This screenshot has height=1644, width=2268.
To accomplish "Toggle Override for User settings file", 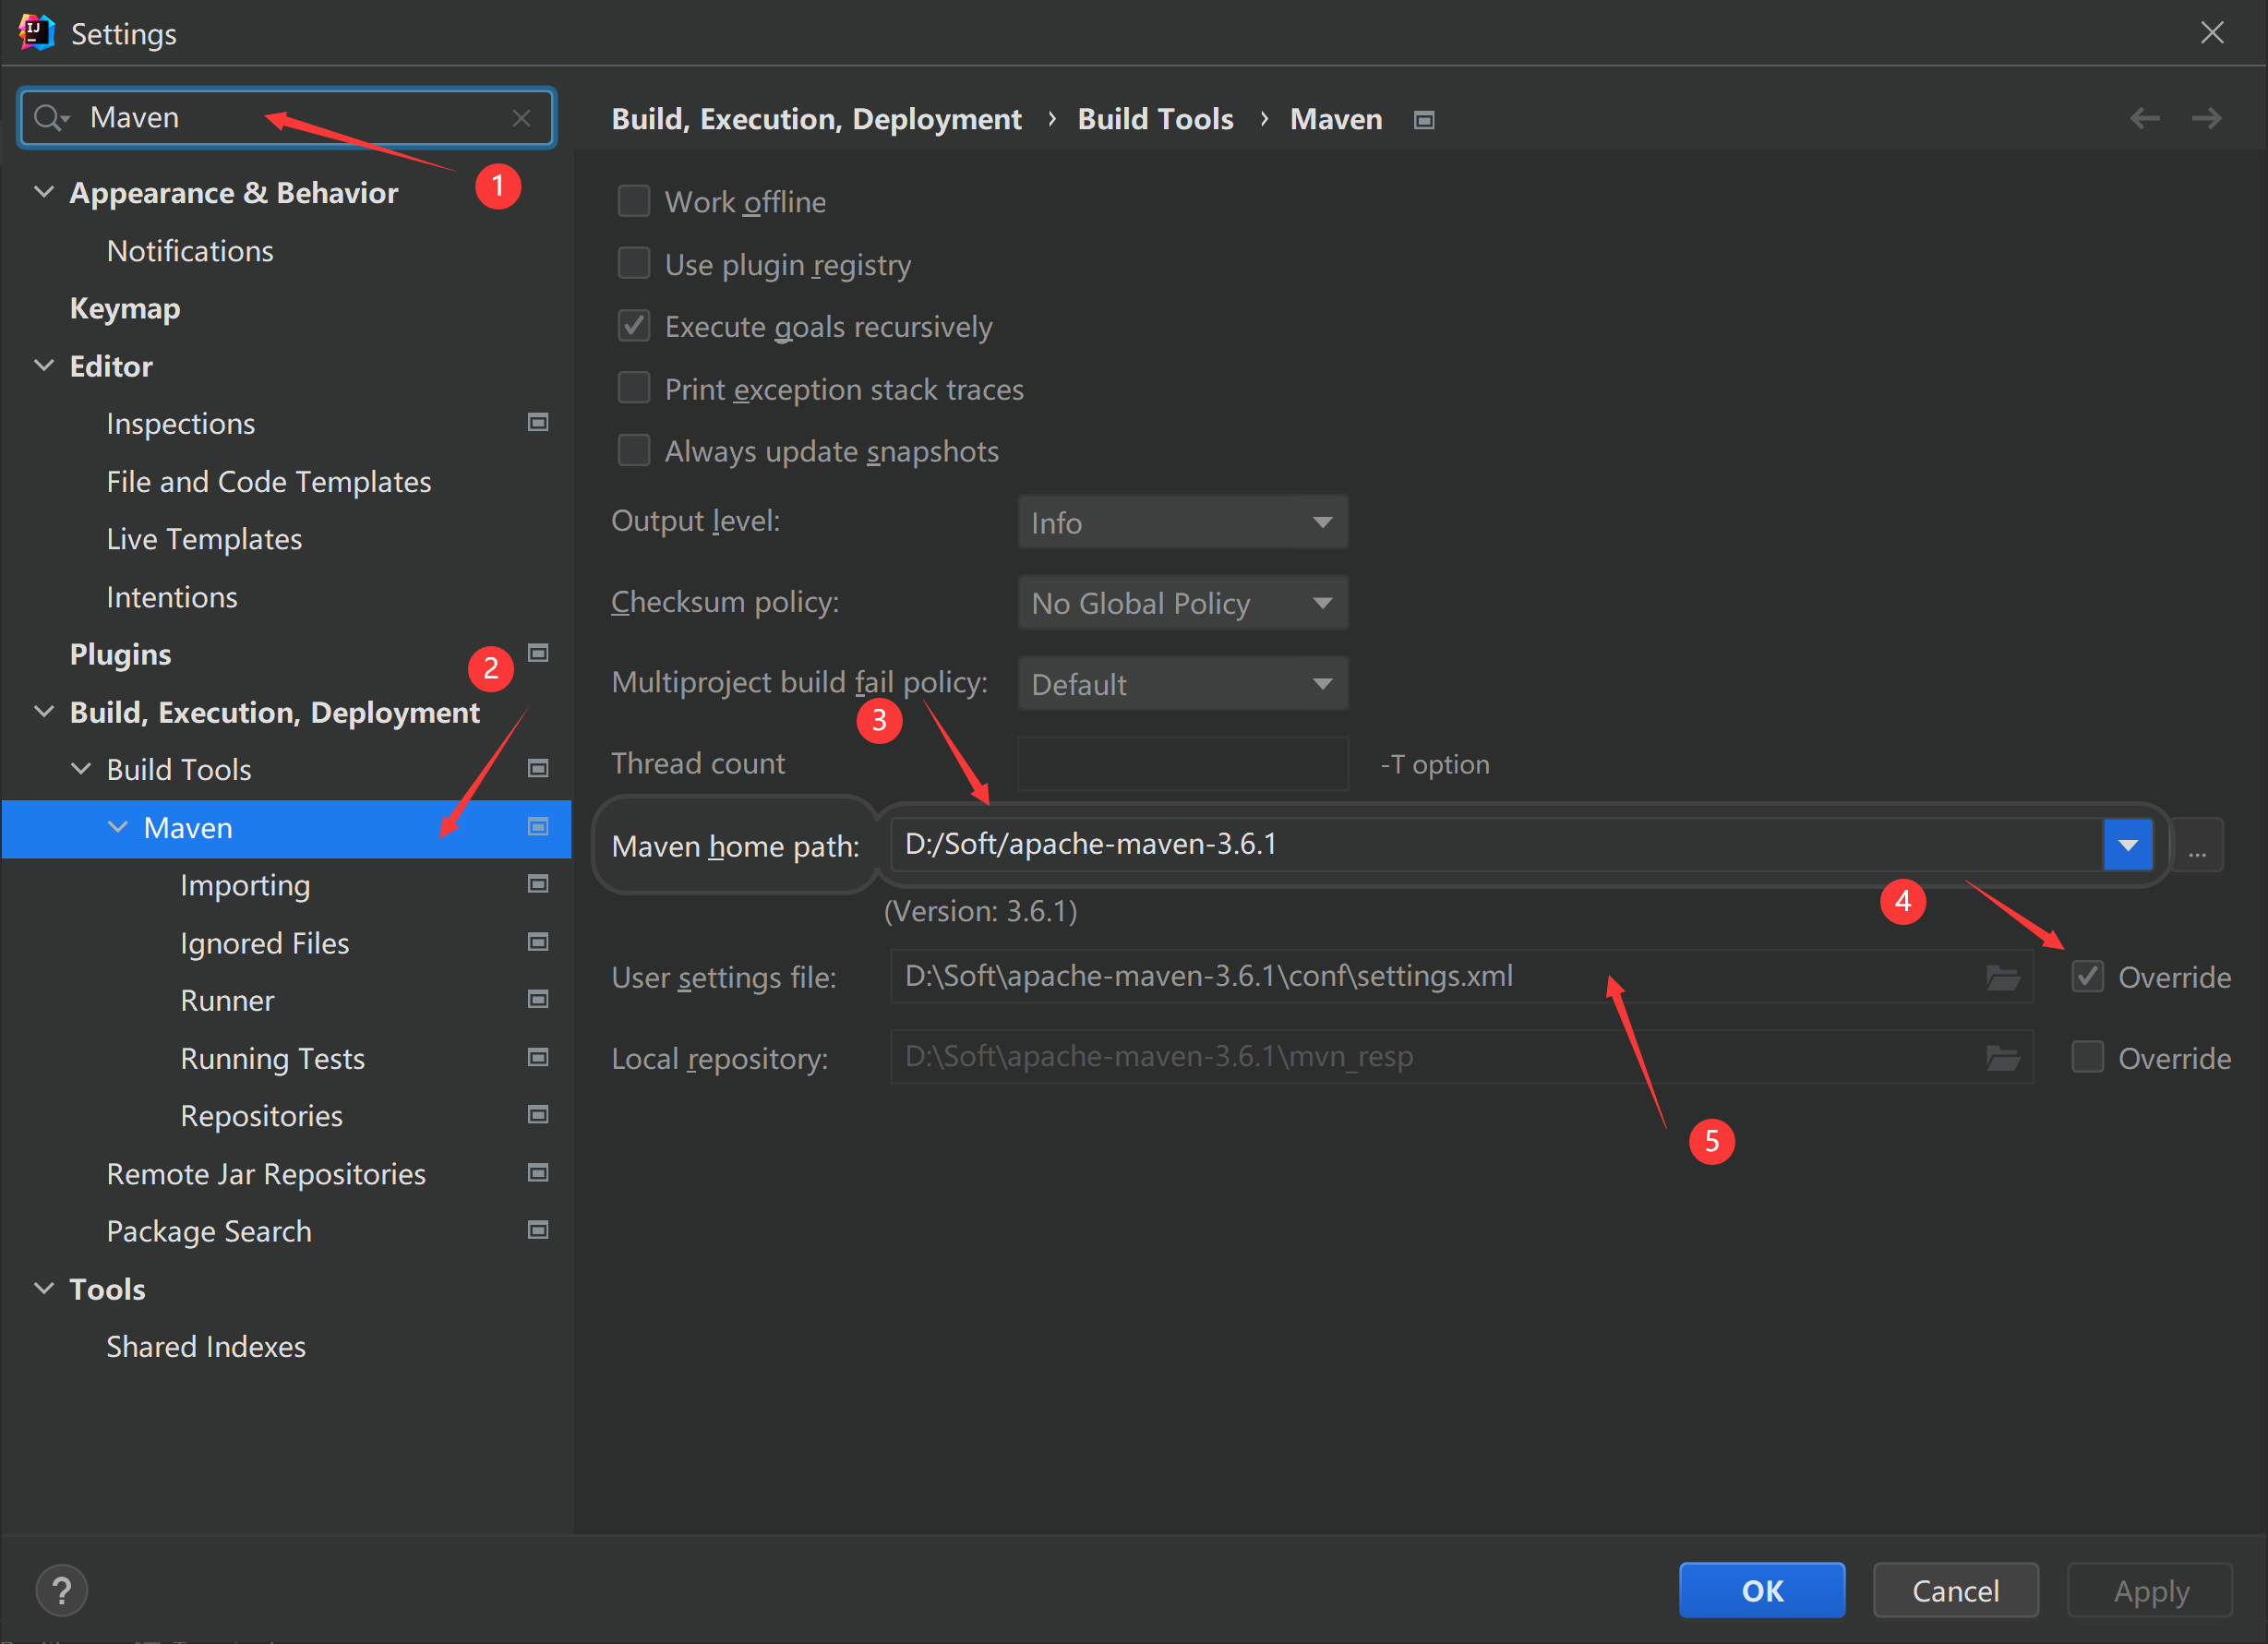I will (x=2088, y=976).
